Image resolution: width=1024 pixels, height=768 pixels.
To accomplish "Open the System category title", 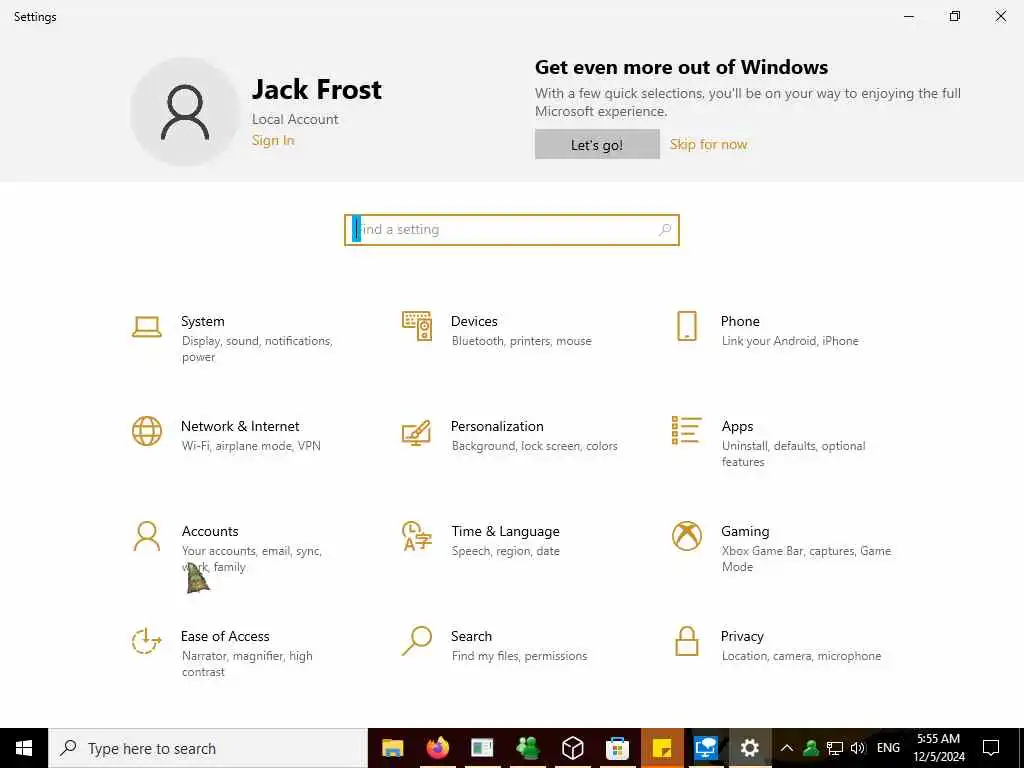I will (202, 321).
